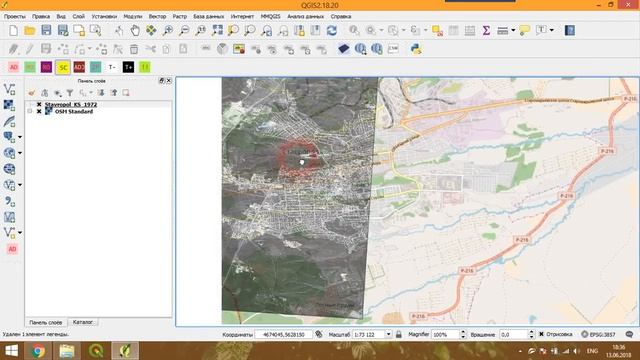The image size is (640, 360).
Task: Open the Справка menu
Action: coord(341,16)
